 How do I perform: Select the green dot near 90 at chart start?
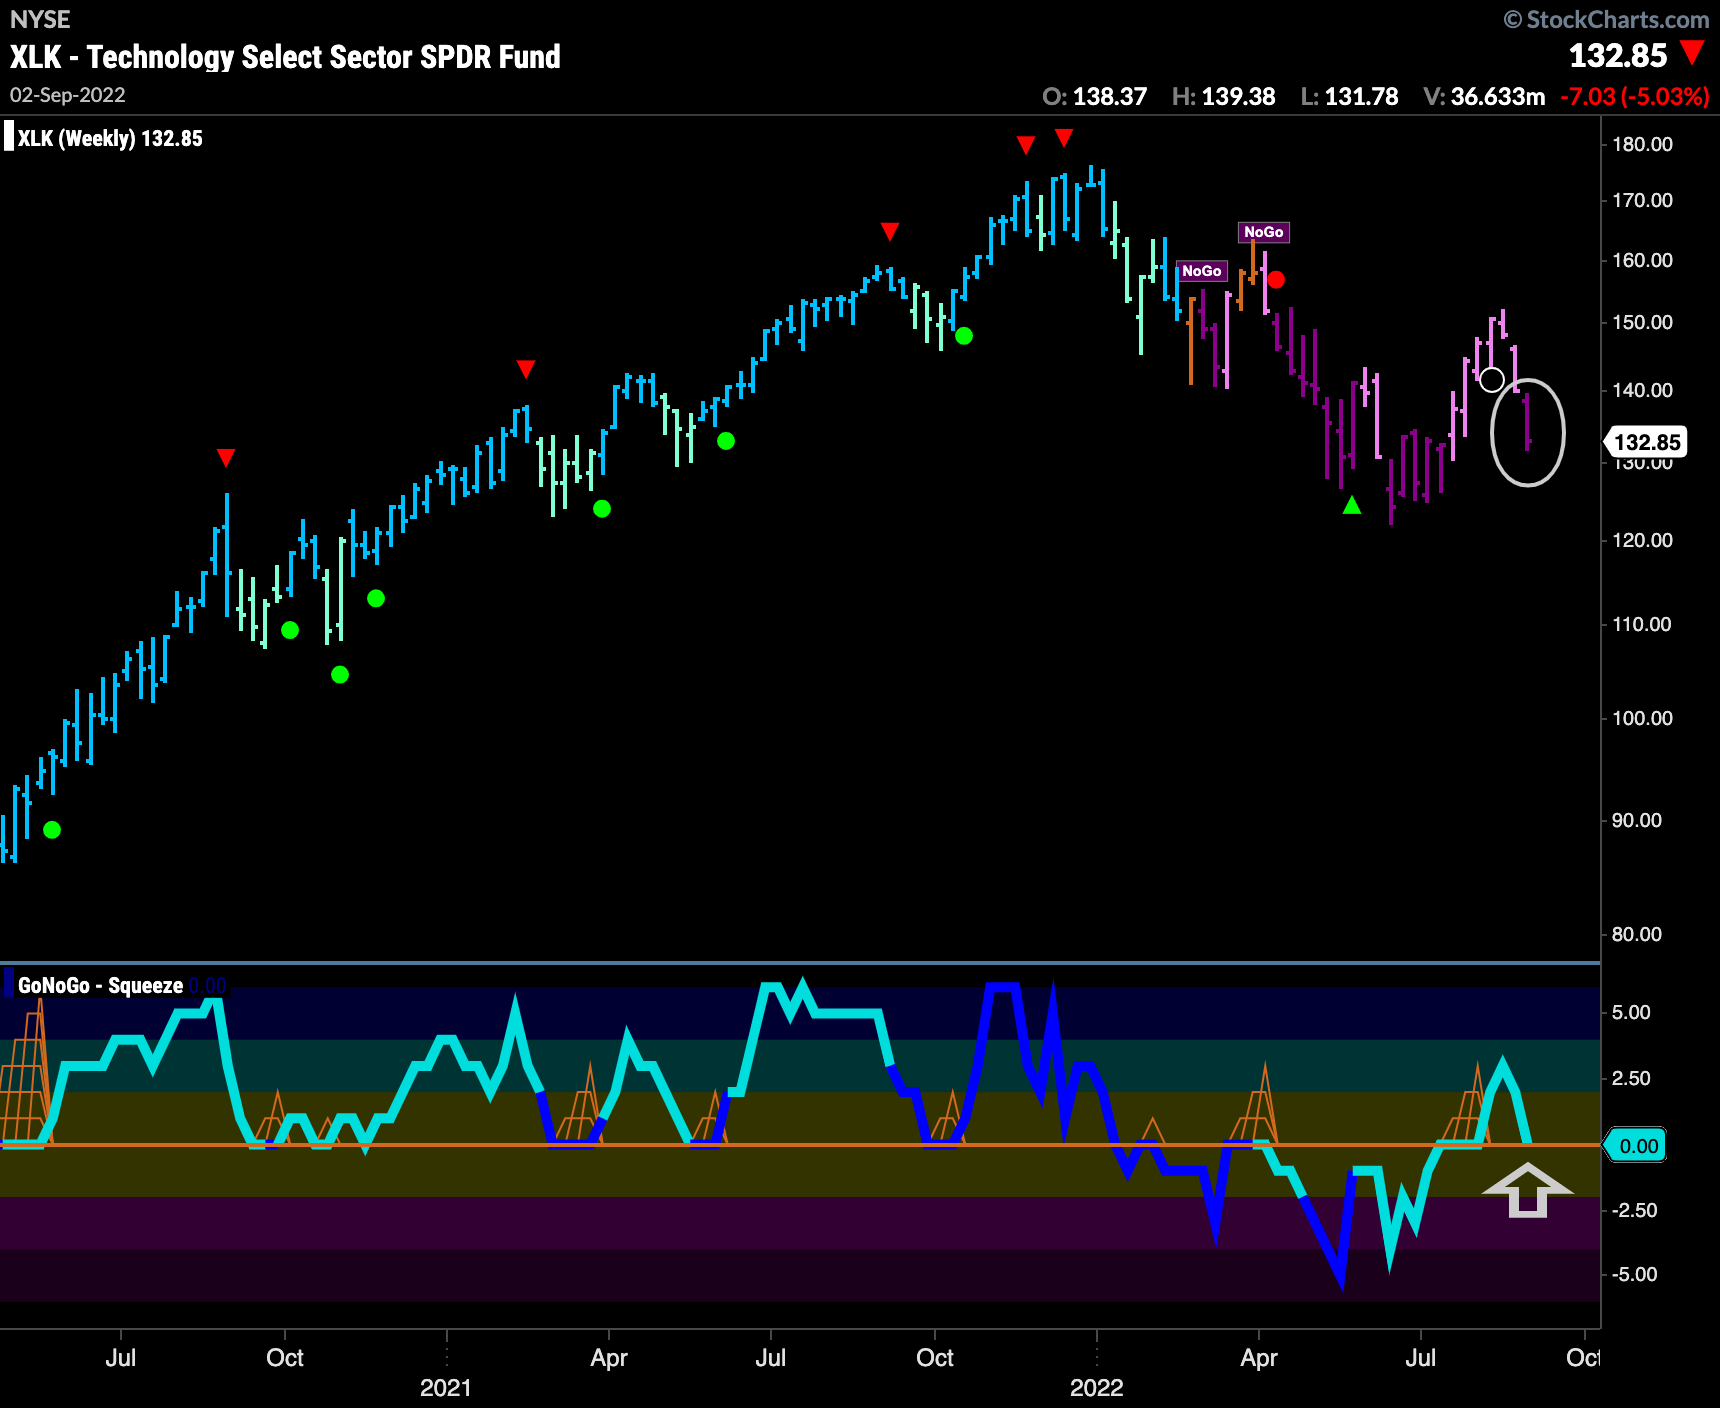pyautogui.click(x=52, y=830)
